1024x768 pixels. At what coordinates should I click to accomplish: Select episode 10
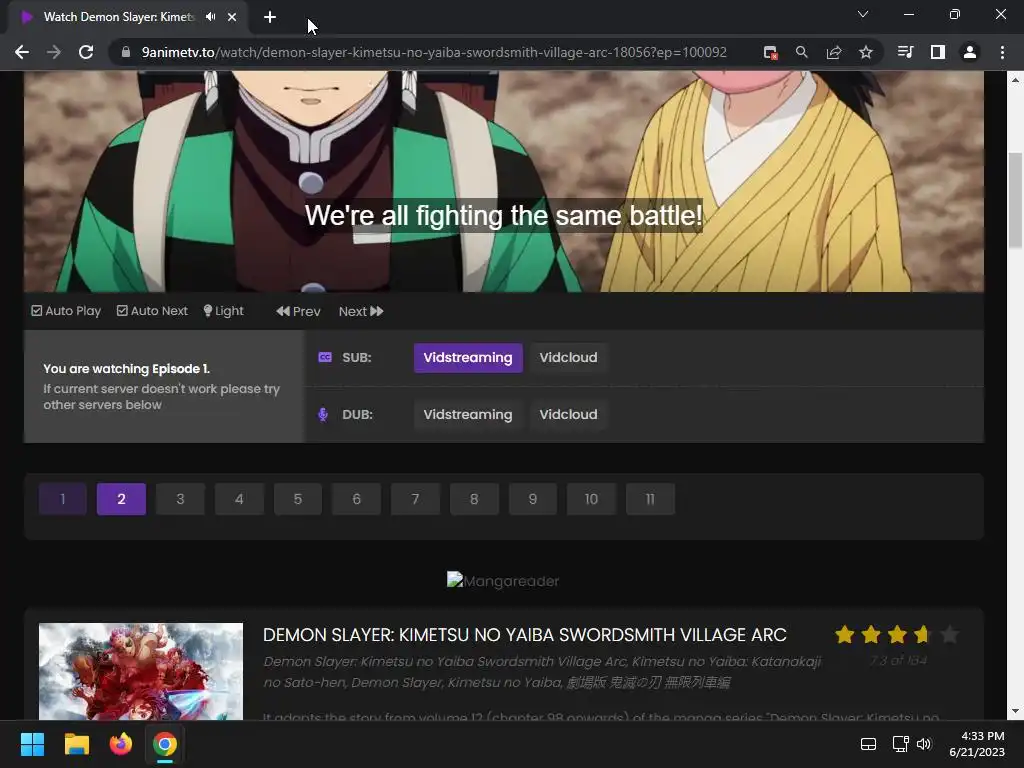(x=592, y=499)
